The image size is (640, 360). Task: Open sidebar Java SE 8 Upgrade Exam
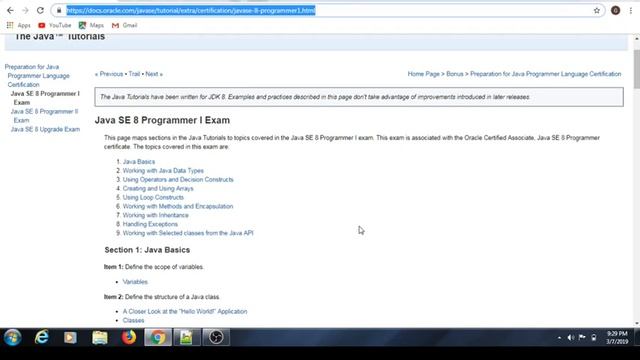coord(45,129)
